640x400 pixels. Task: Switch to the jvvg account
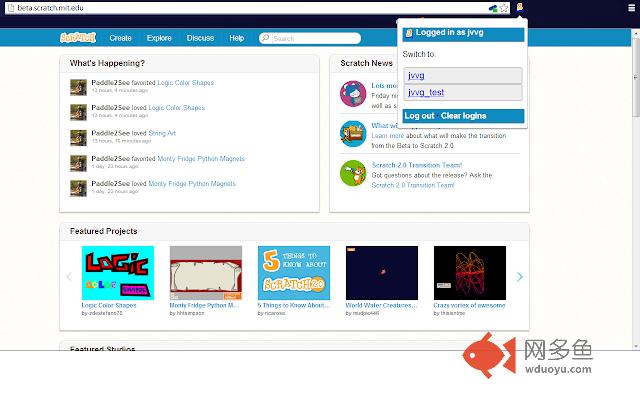coord(462,76)
